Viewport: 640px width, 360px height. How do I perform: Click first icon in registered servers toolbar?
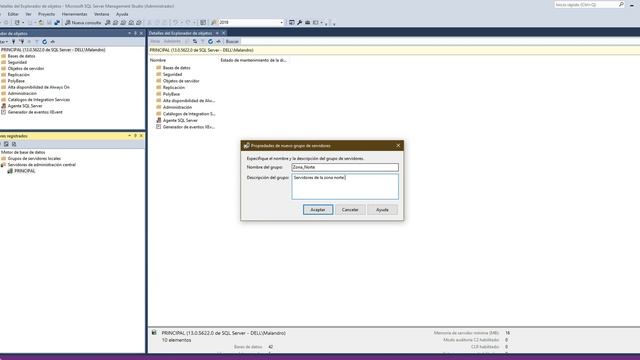[x=6, y=144]
